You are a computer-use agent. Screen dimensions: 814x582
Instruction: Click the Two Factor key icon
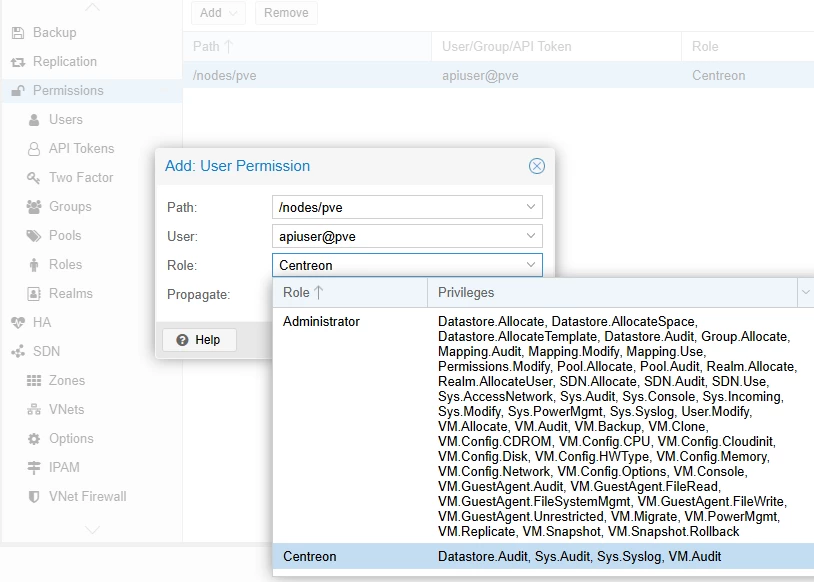click(34, 178)
